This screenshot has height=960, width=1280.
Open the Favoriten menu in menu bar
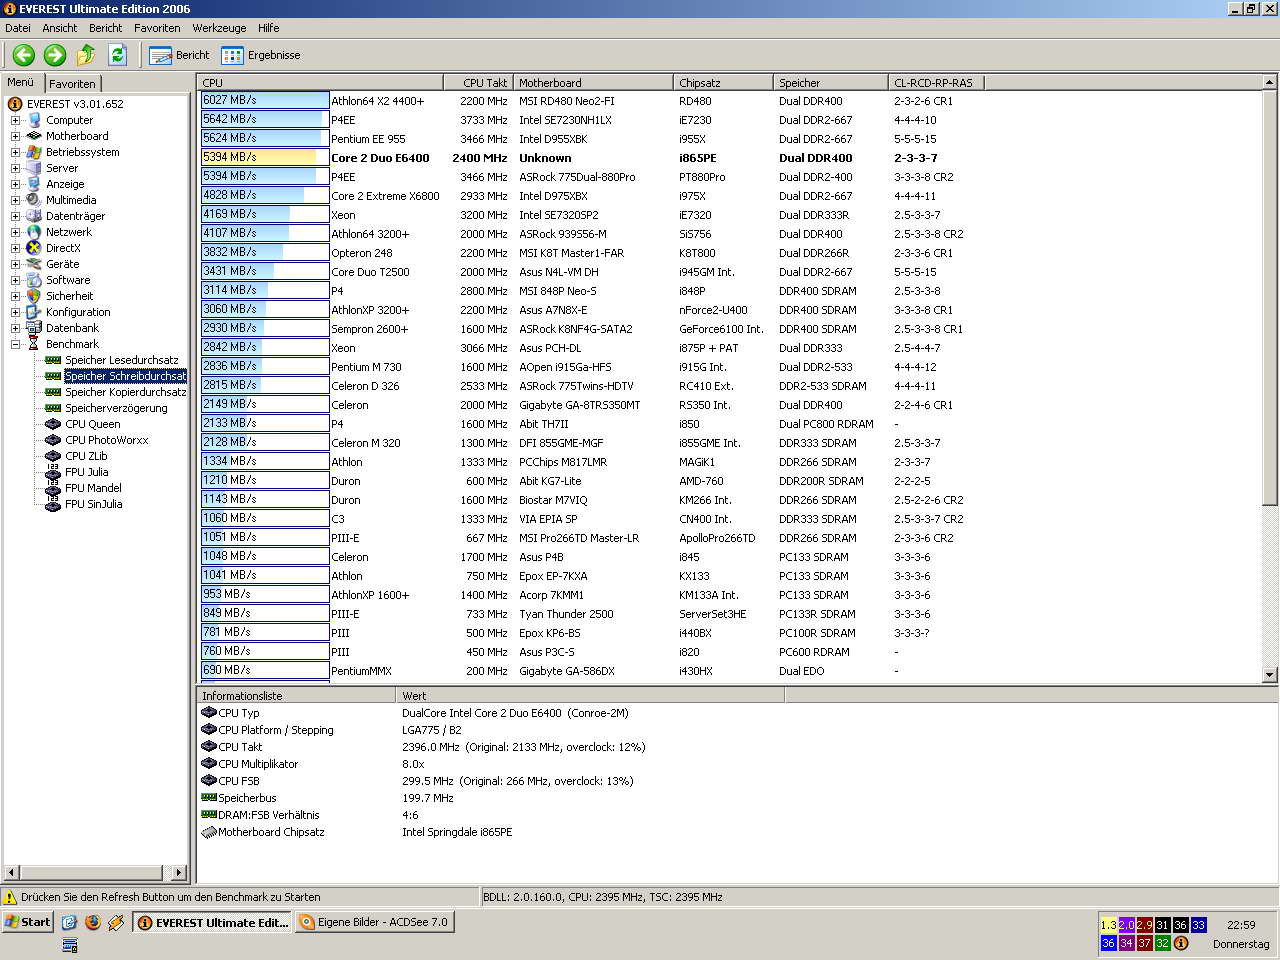[x=157, y=28]
